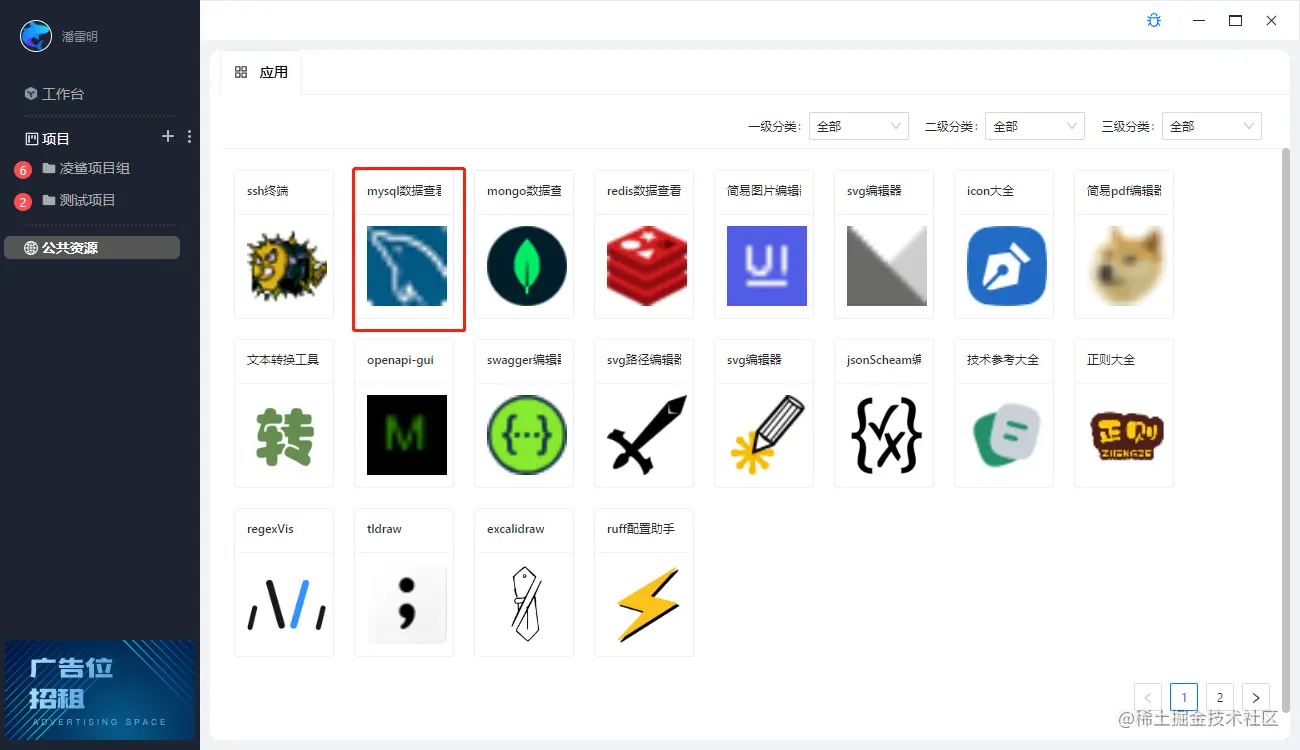Go to page 2

(1219, 697)
